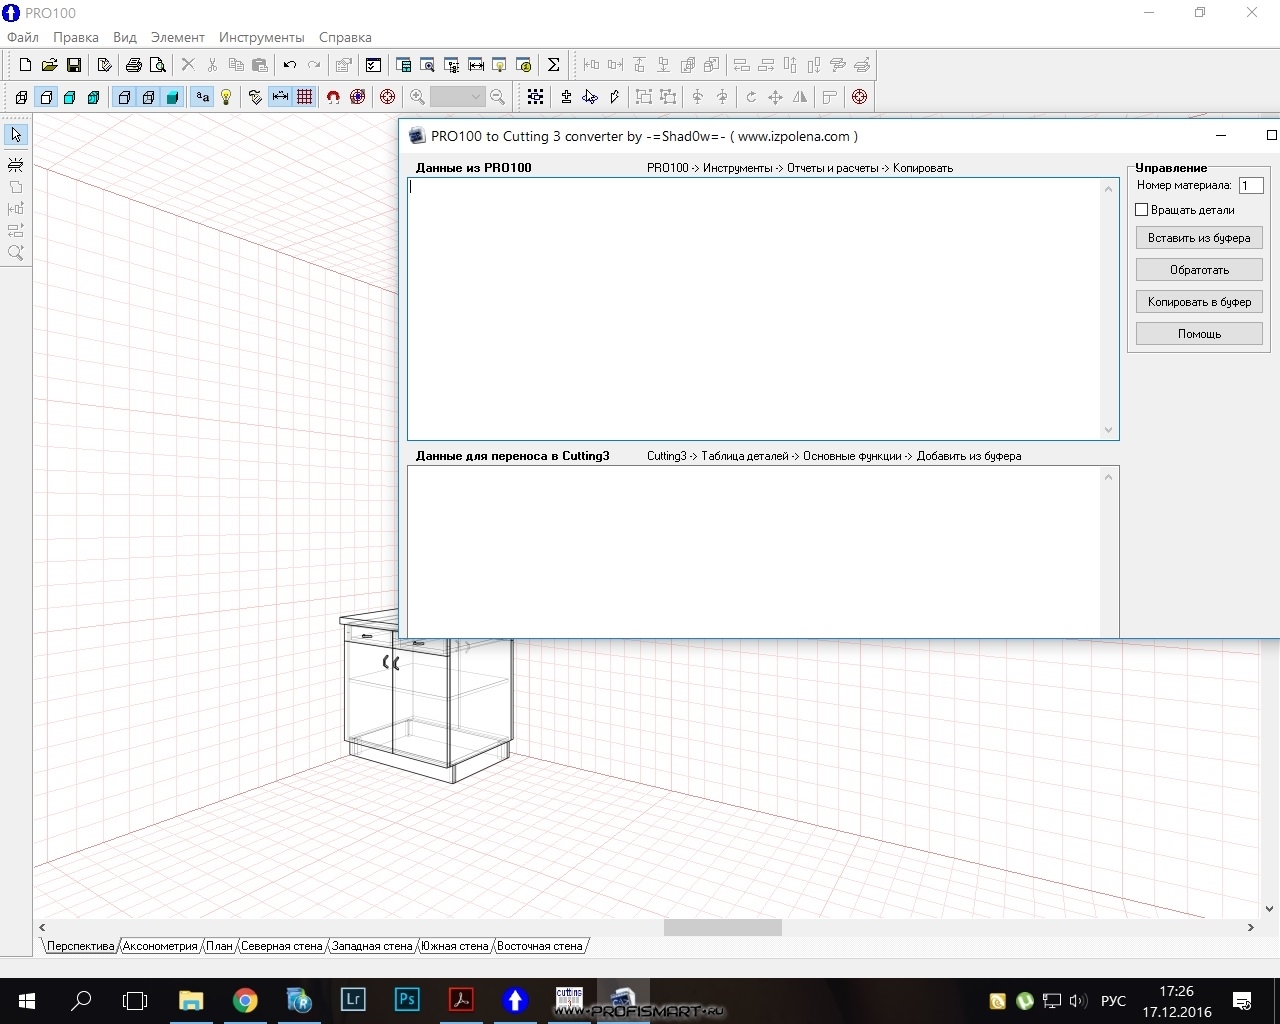Select the selection arrow tool in left sidebar
Viewport: 1280px width, 1024px height.
click(16, 135)
